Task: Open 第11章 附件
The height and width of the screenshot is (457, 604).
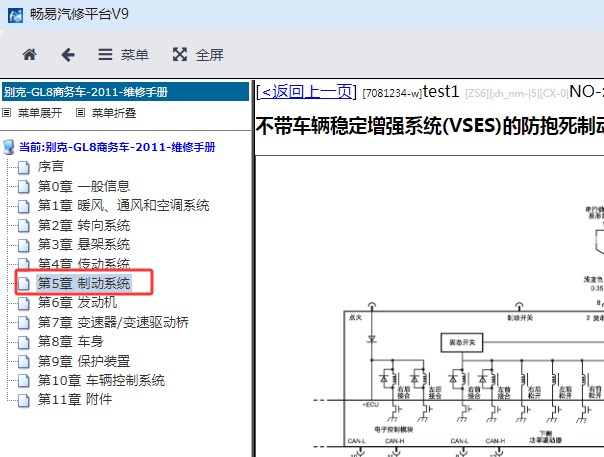Action: click(x=75, y=399)
